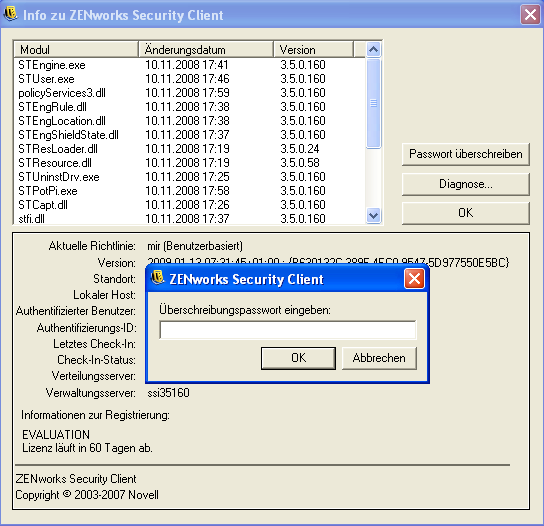
Task: Select the policyServices3.dll row
Action: coord(189,93)
